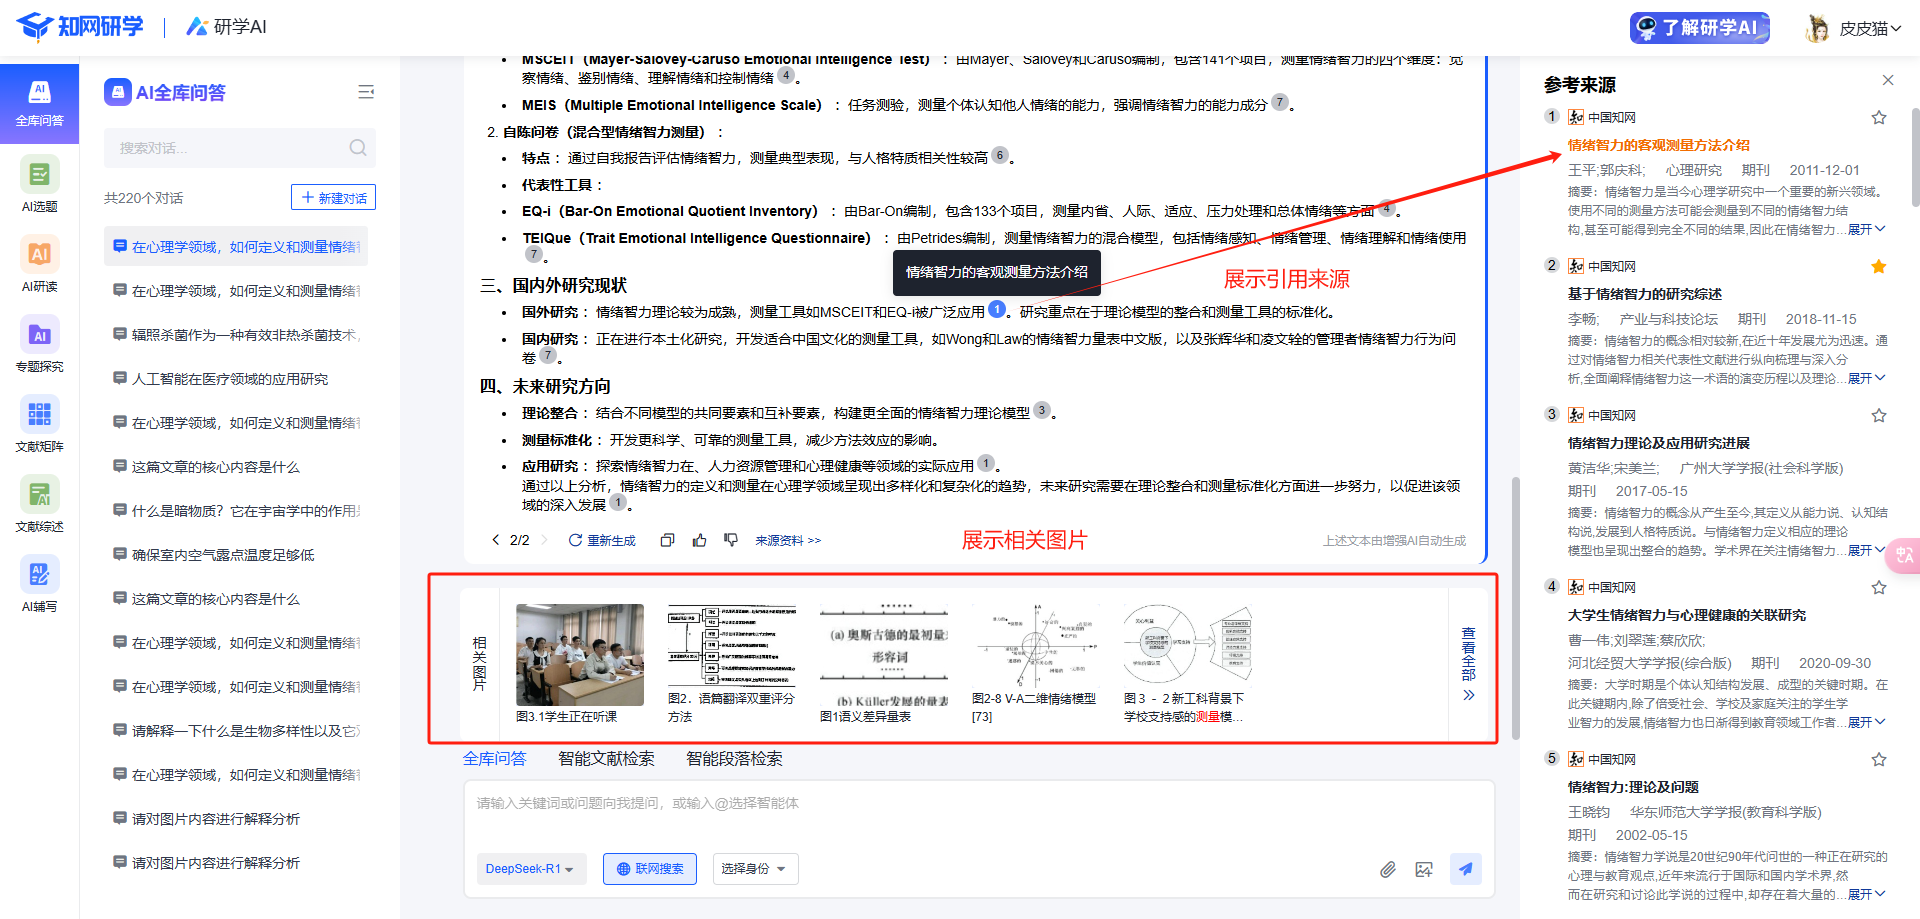Click the attachment paperclip icon
This screenshot has width=1920, height=919.
(x=1387, y=869)
